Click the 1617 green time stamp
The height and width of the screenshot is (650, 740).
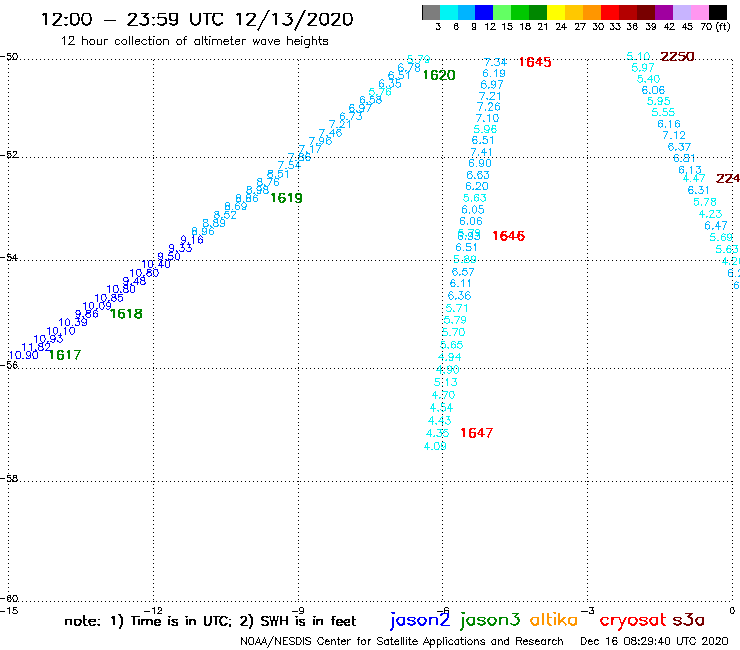65,355
